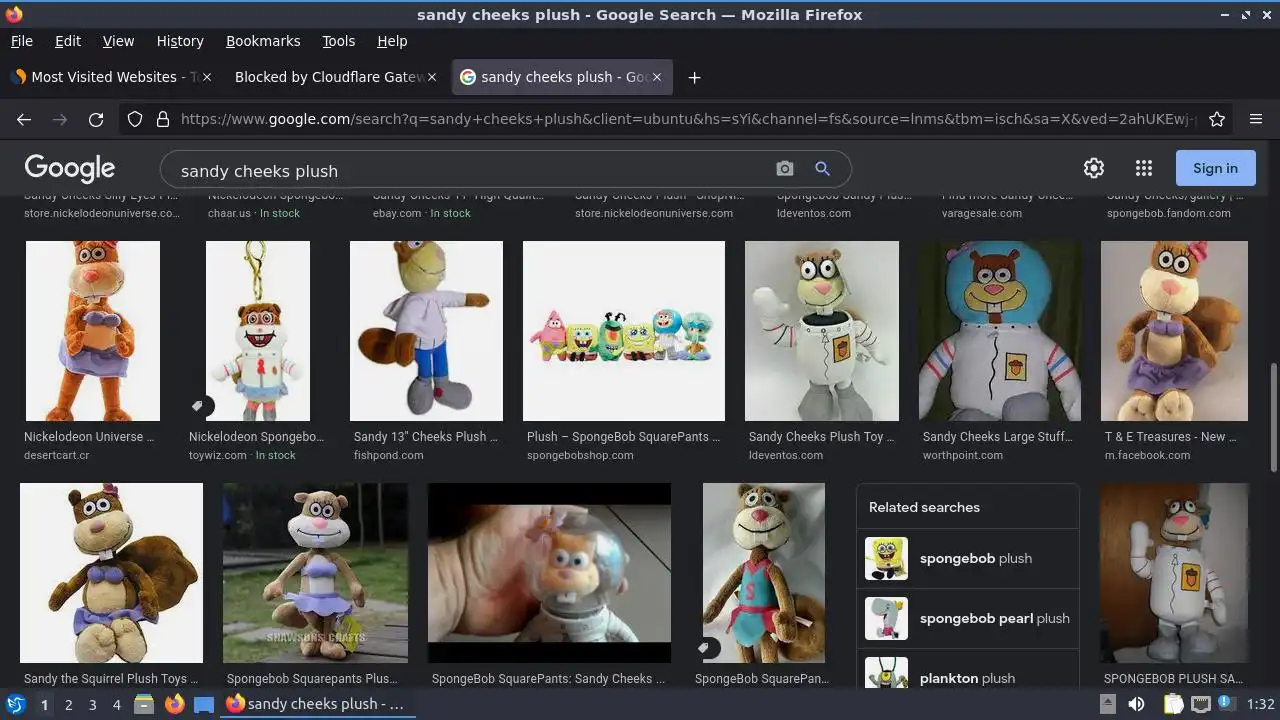Open the spongebobshop.com plush group image
Image resolution: width=1280 pixels, height=720 pixels.
pyautogui.click(x=624, y=331)
